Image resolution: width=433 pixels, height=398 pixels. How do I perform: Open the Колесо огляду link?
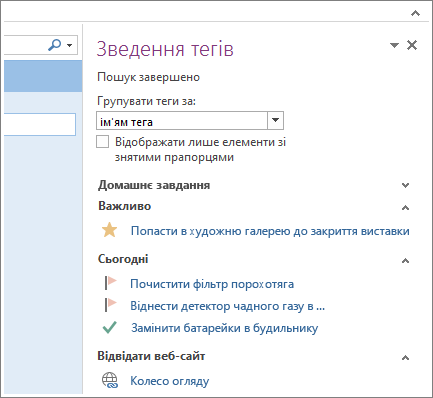(x=170, y=381)
